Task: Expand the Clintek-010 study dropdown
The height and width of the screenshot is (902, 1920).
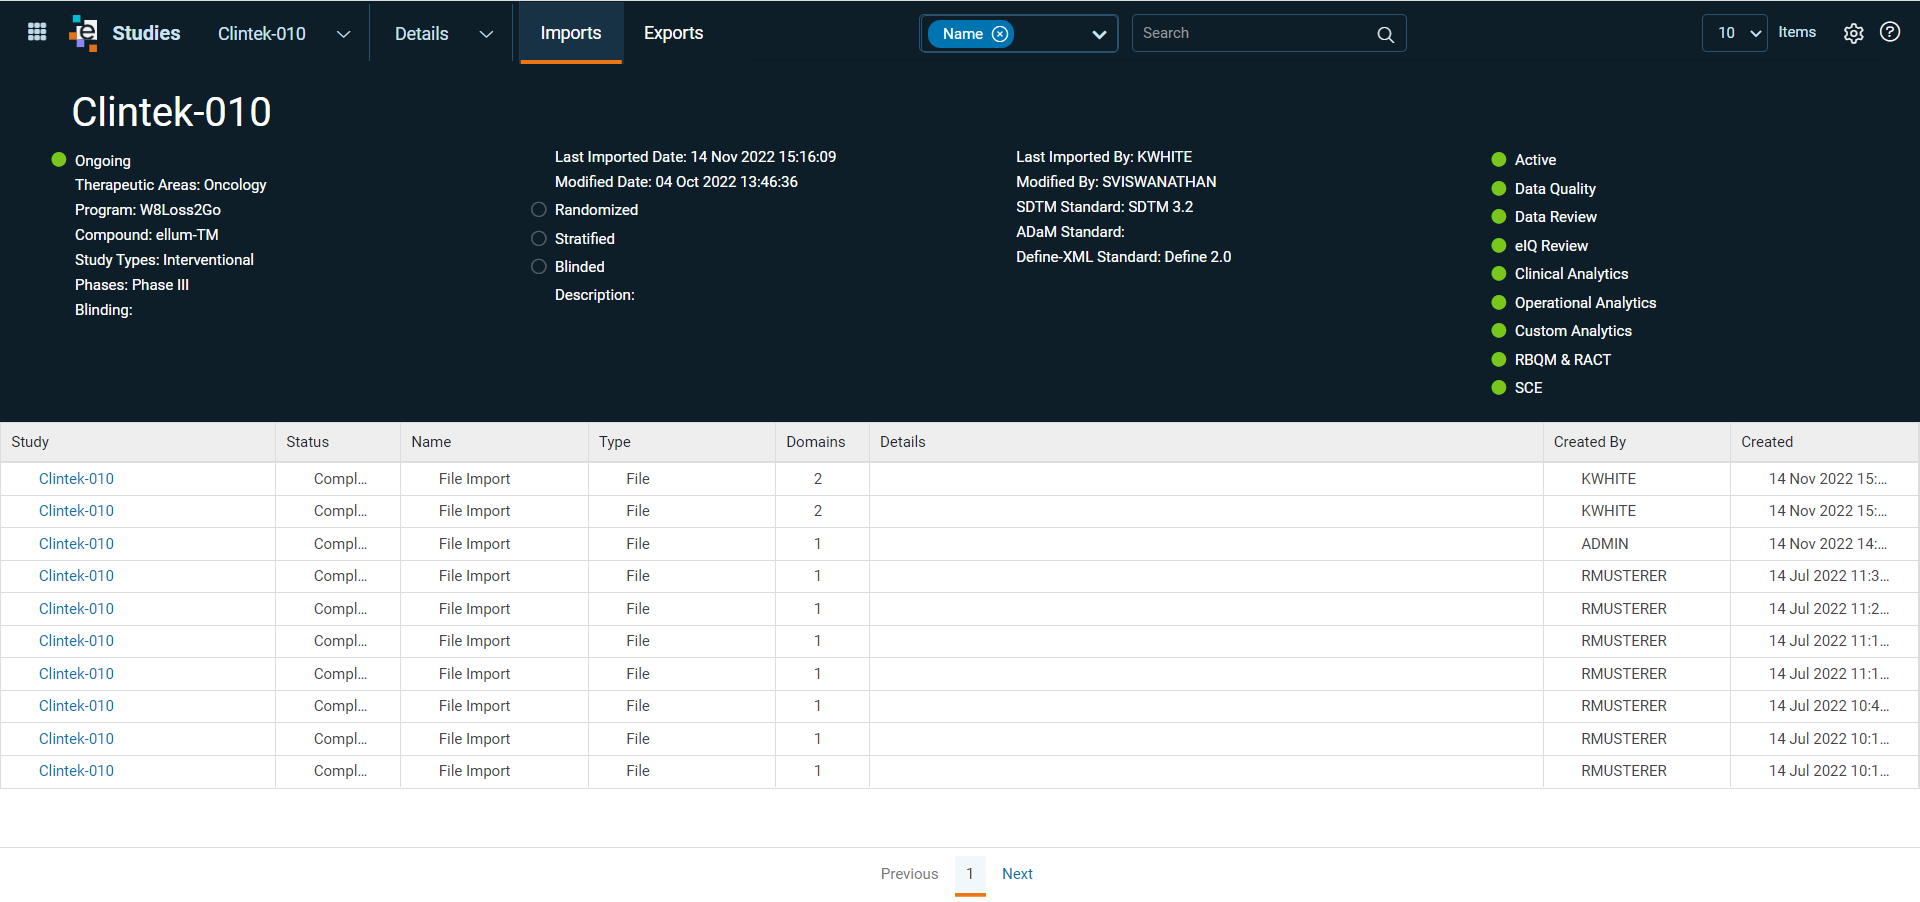Action: [x=343, y=34]
